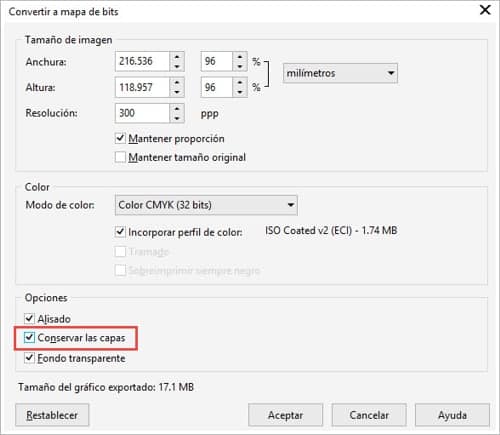This screenshot has width=500, height=435.
Task: Decrease Altura value with down arrow
Action: tap(177, 92)
